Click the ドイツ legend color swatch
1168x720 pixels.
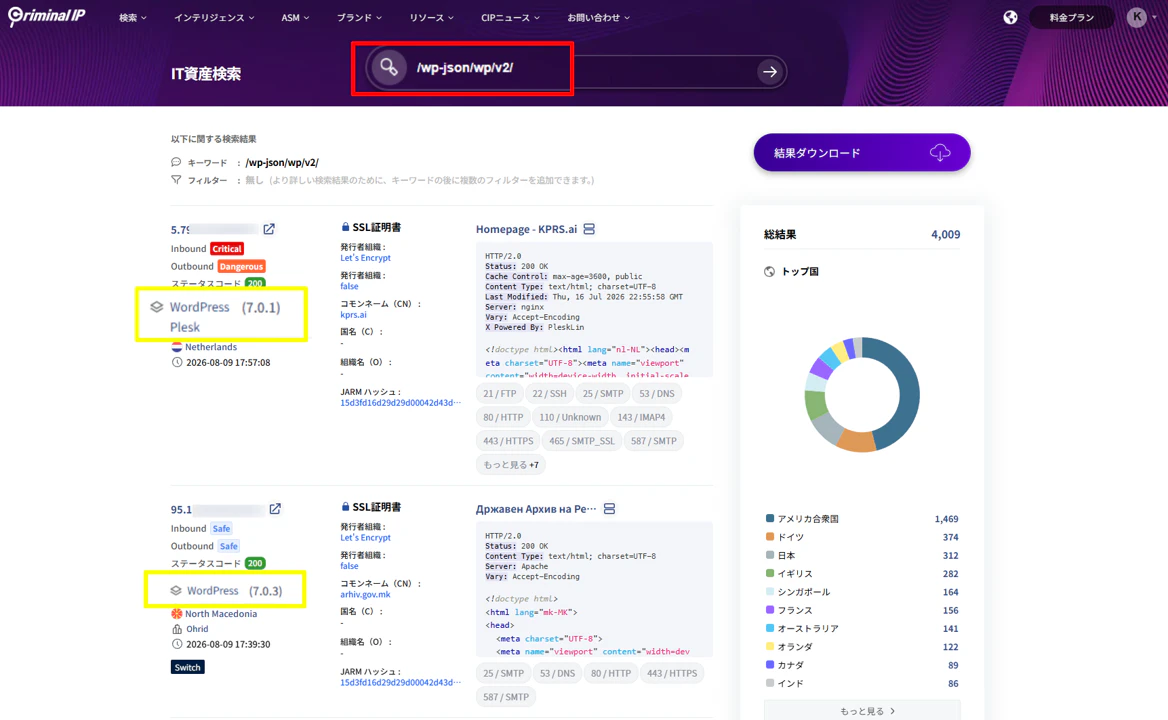(x=769, y=537)
